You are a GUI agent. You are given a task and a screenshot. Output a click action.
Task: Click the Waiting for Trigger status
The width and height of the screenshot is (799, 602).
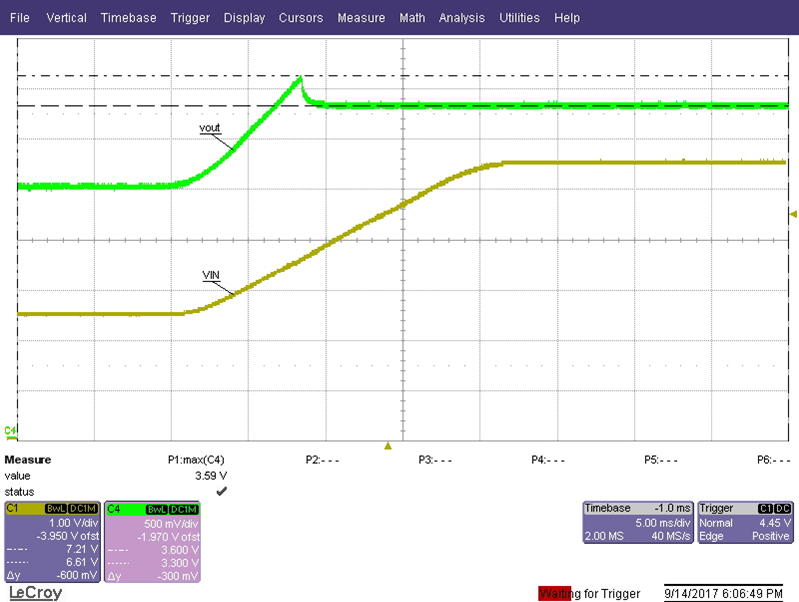tap(589, 593)
